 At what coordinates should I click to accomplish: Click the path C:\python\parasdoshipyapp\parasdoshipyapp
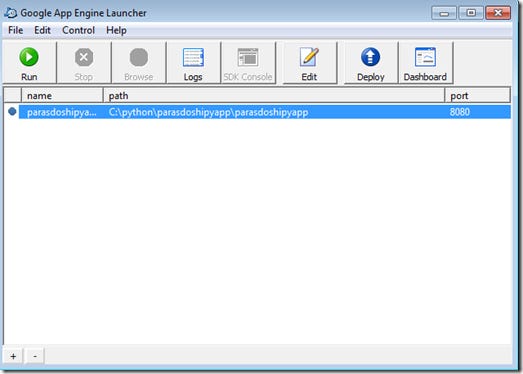(x=208, y=112)
